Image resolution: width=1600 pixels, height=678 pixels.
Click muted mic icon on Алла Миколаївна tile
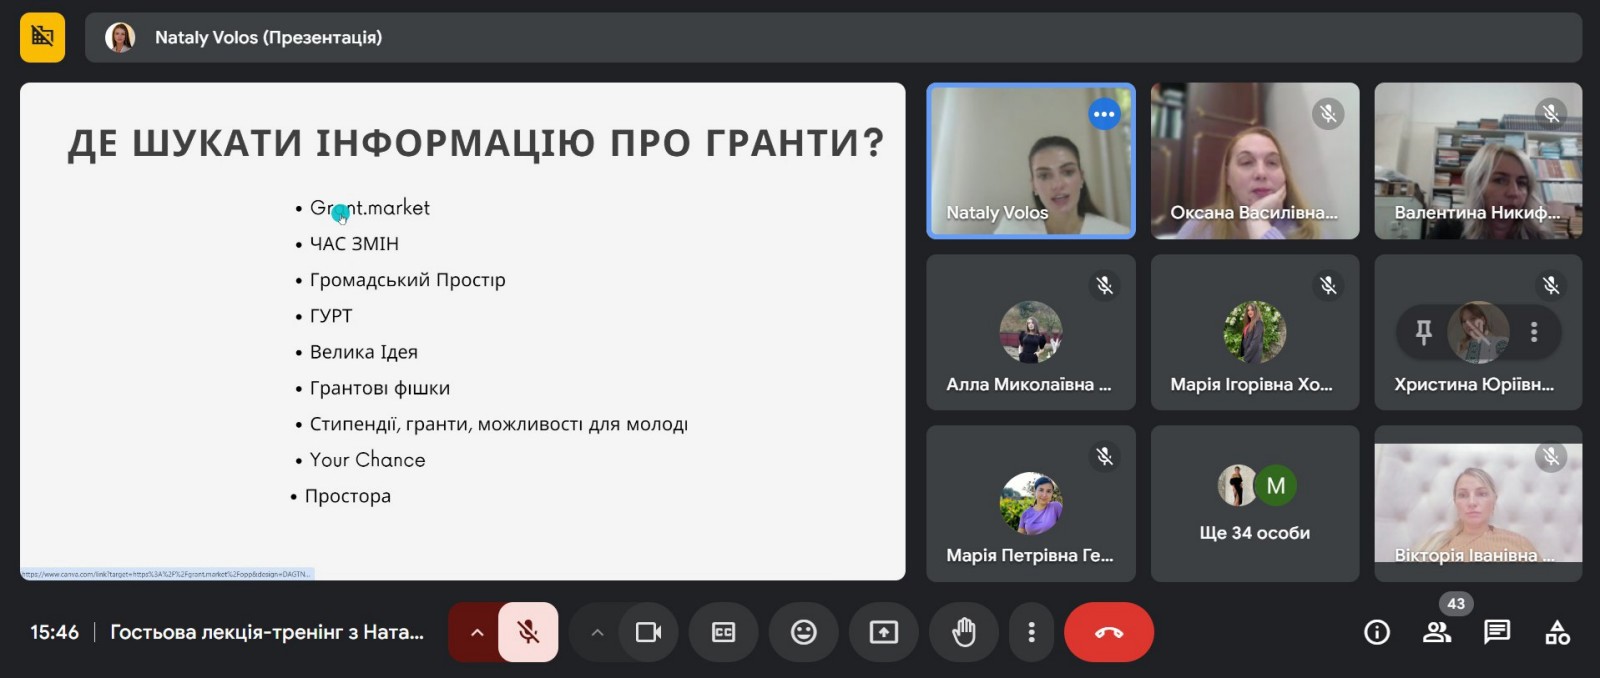pos(1104,285)
